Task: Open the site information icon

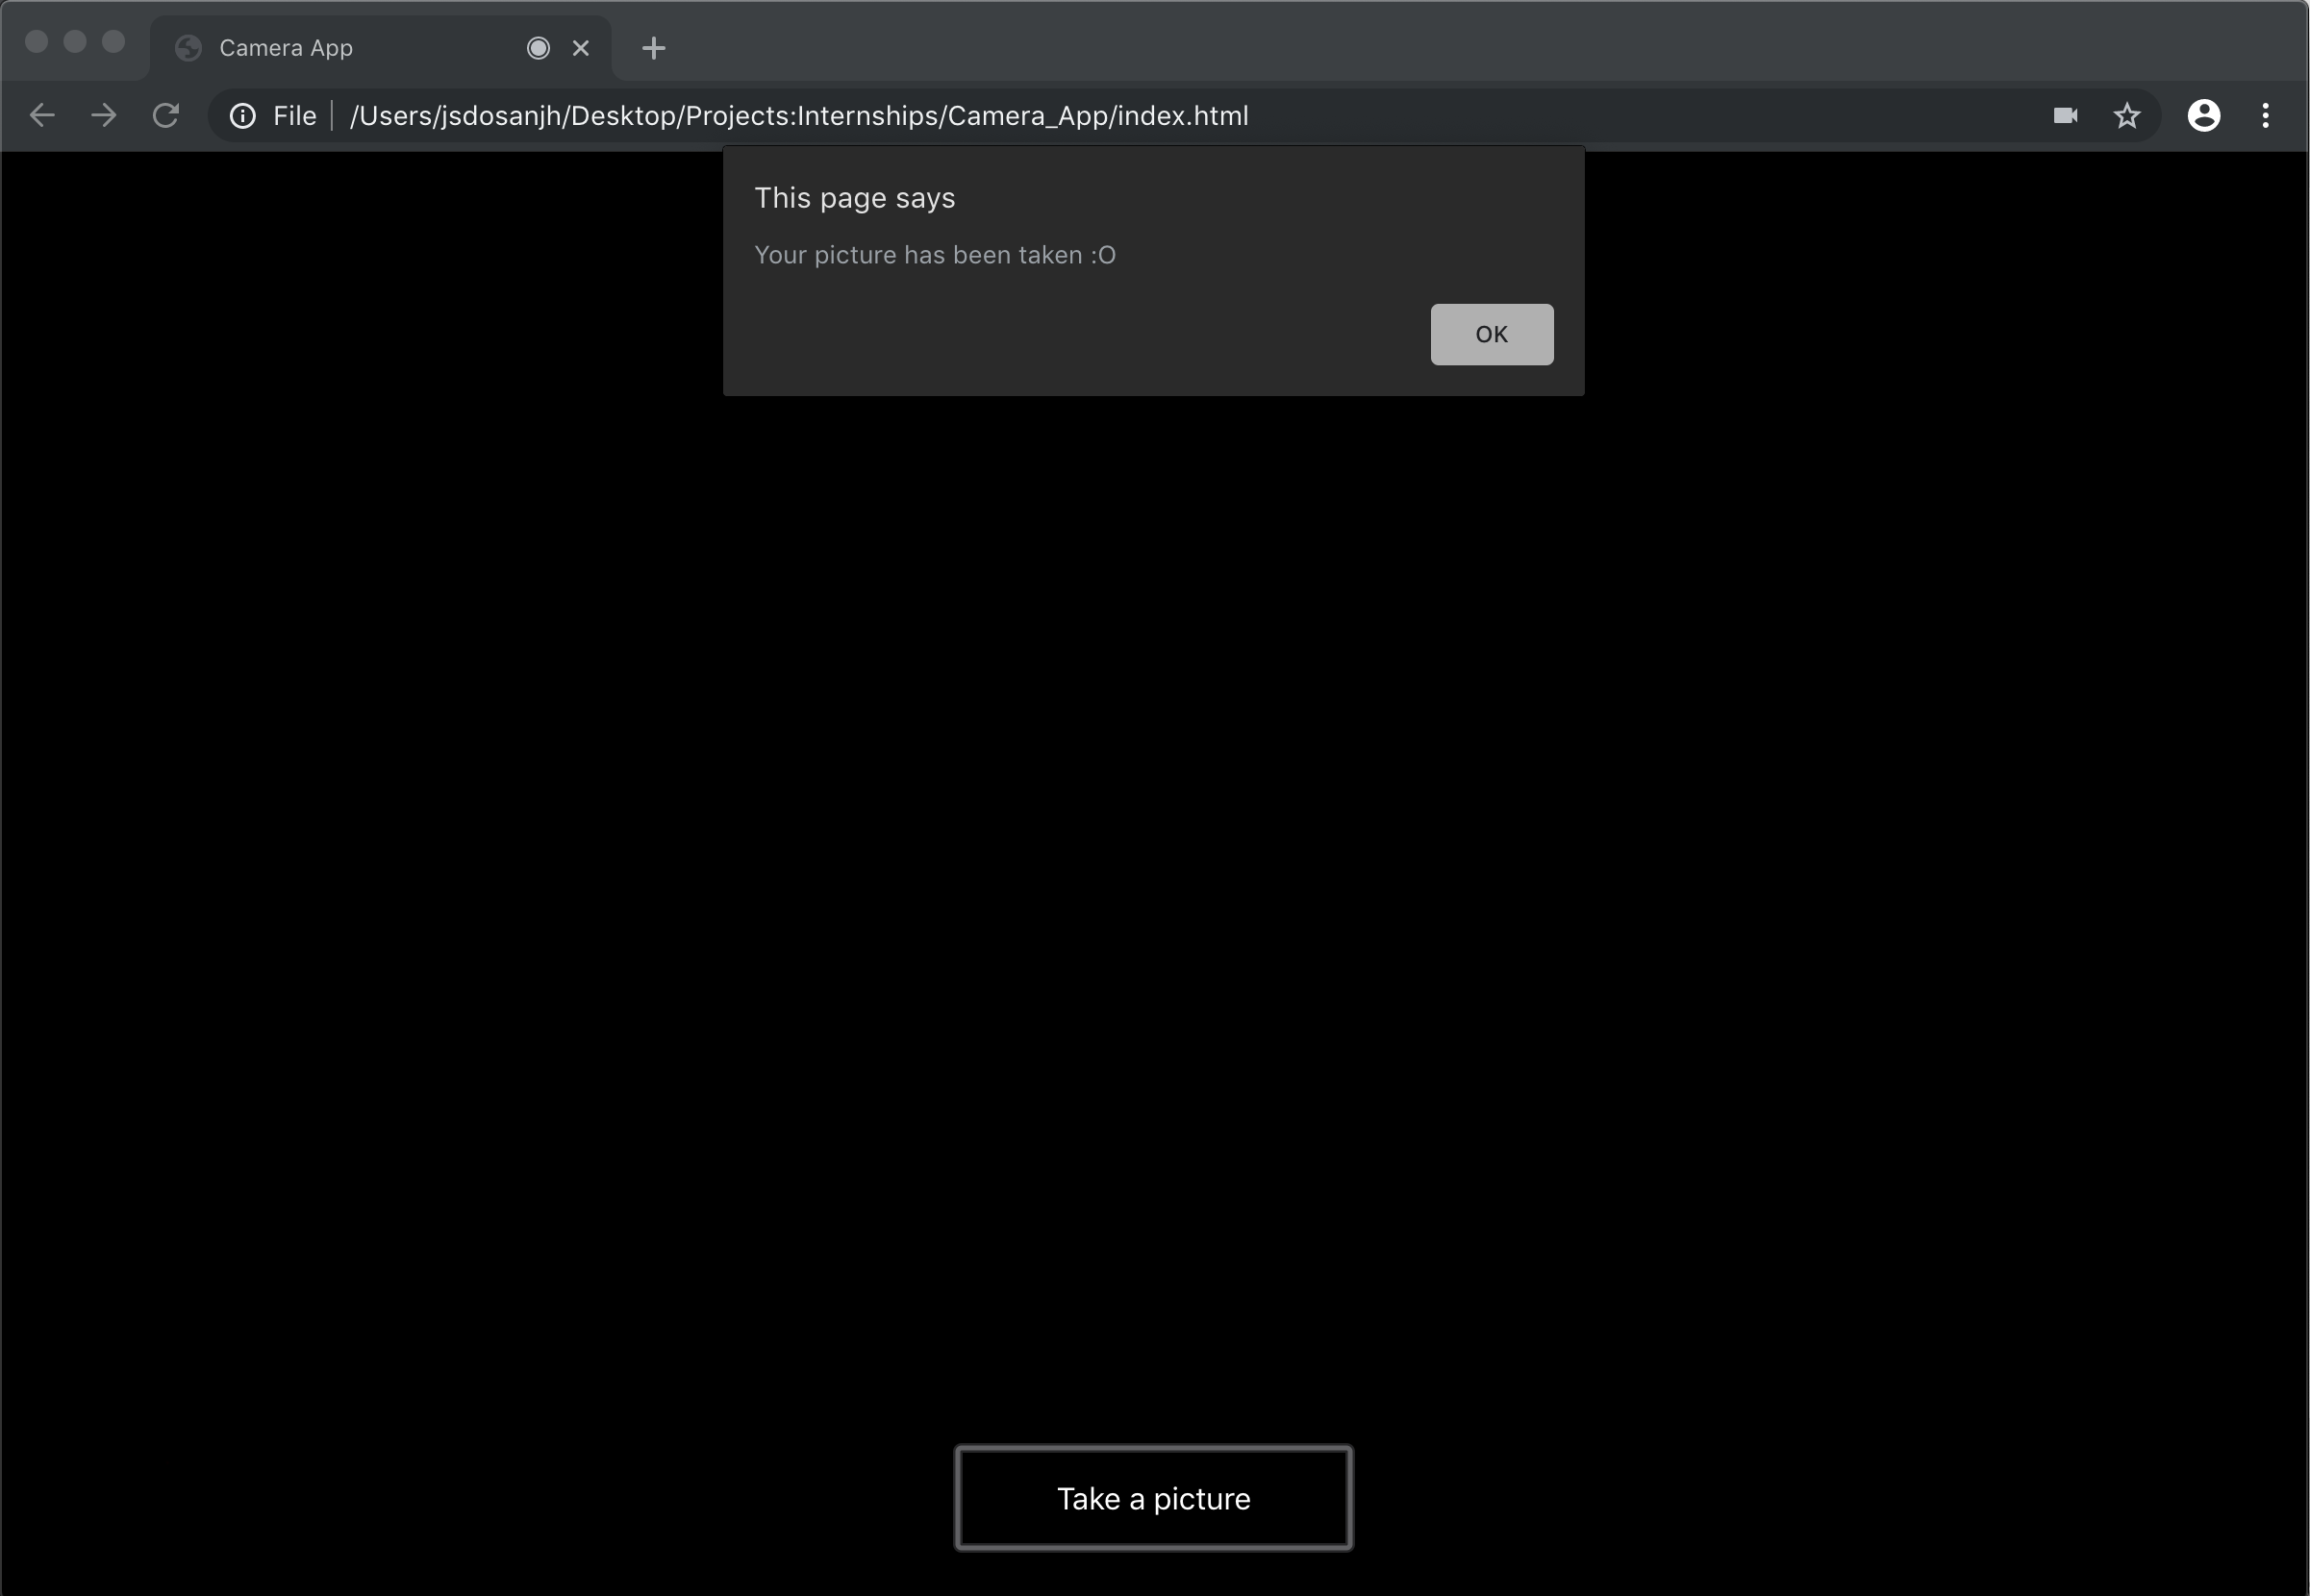Action: pyautogui.click(x=242, y=116)
